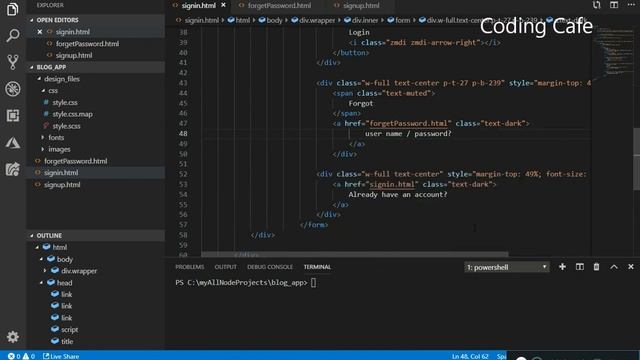Open the editor More Actions menu
The height and width of the screenshot is (360, 640).
631,5
